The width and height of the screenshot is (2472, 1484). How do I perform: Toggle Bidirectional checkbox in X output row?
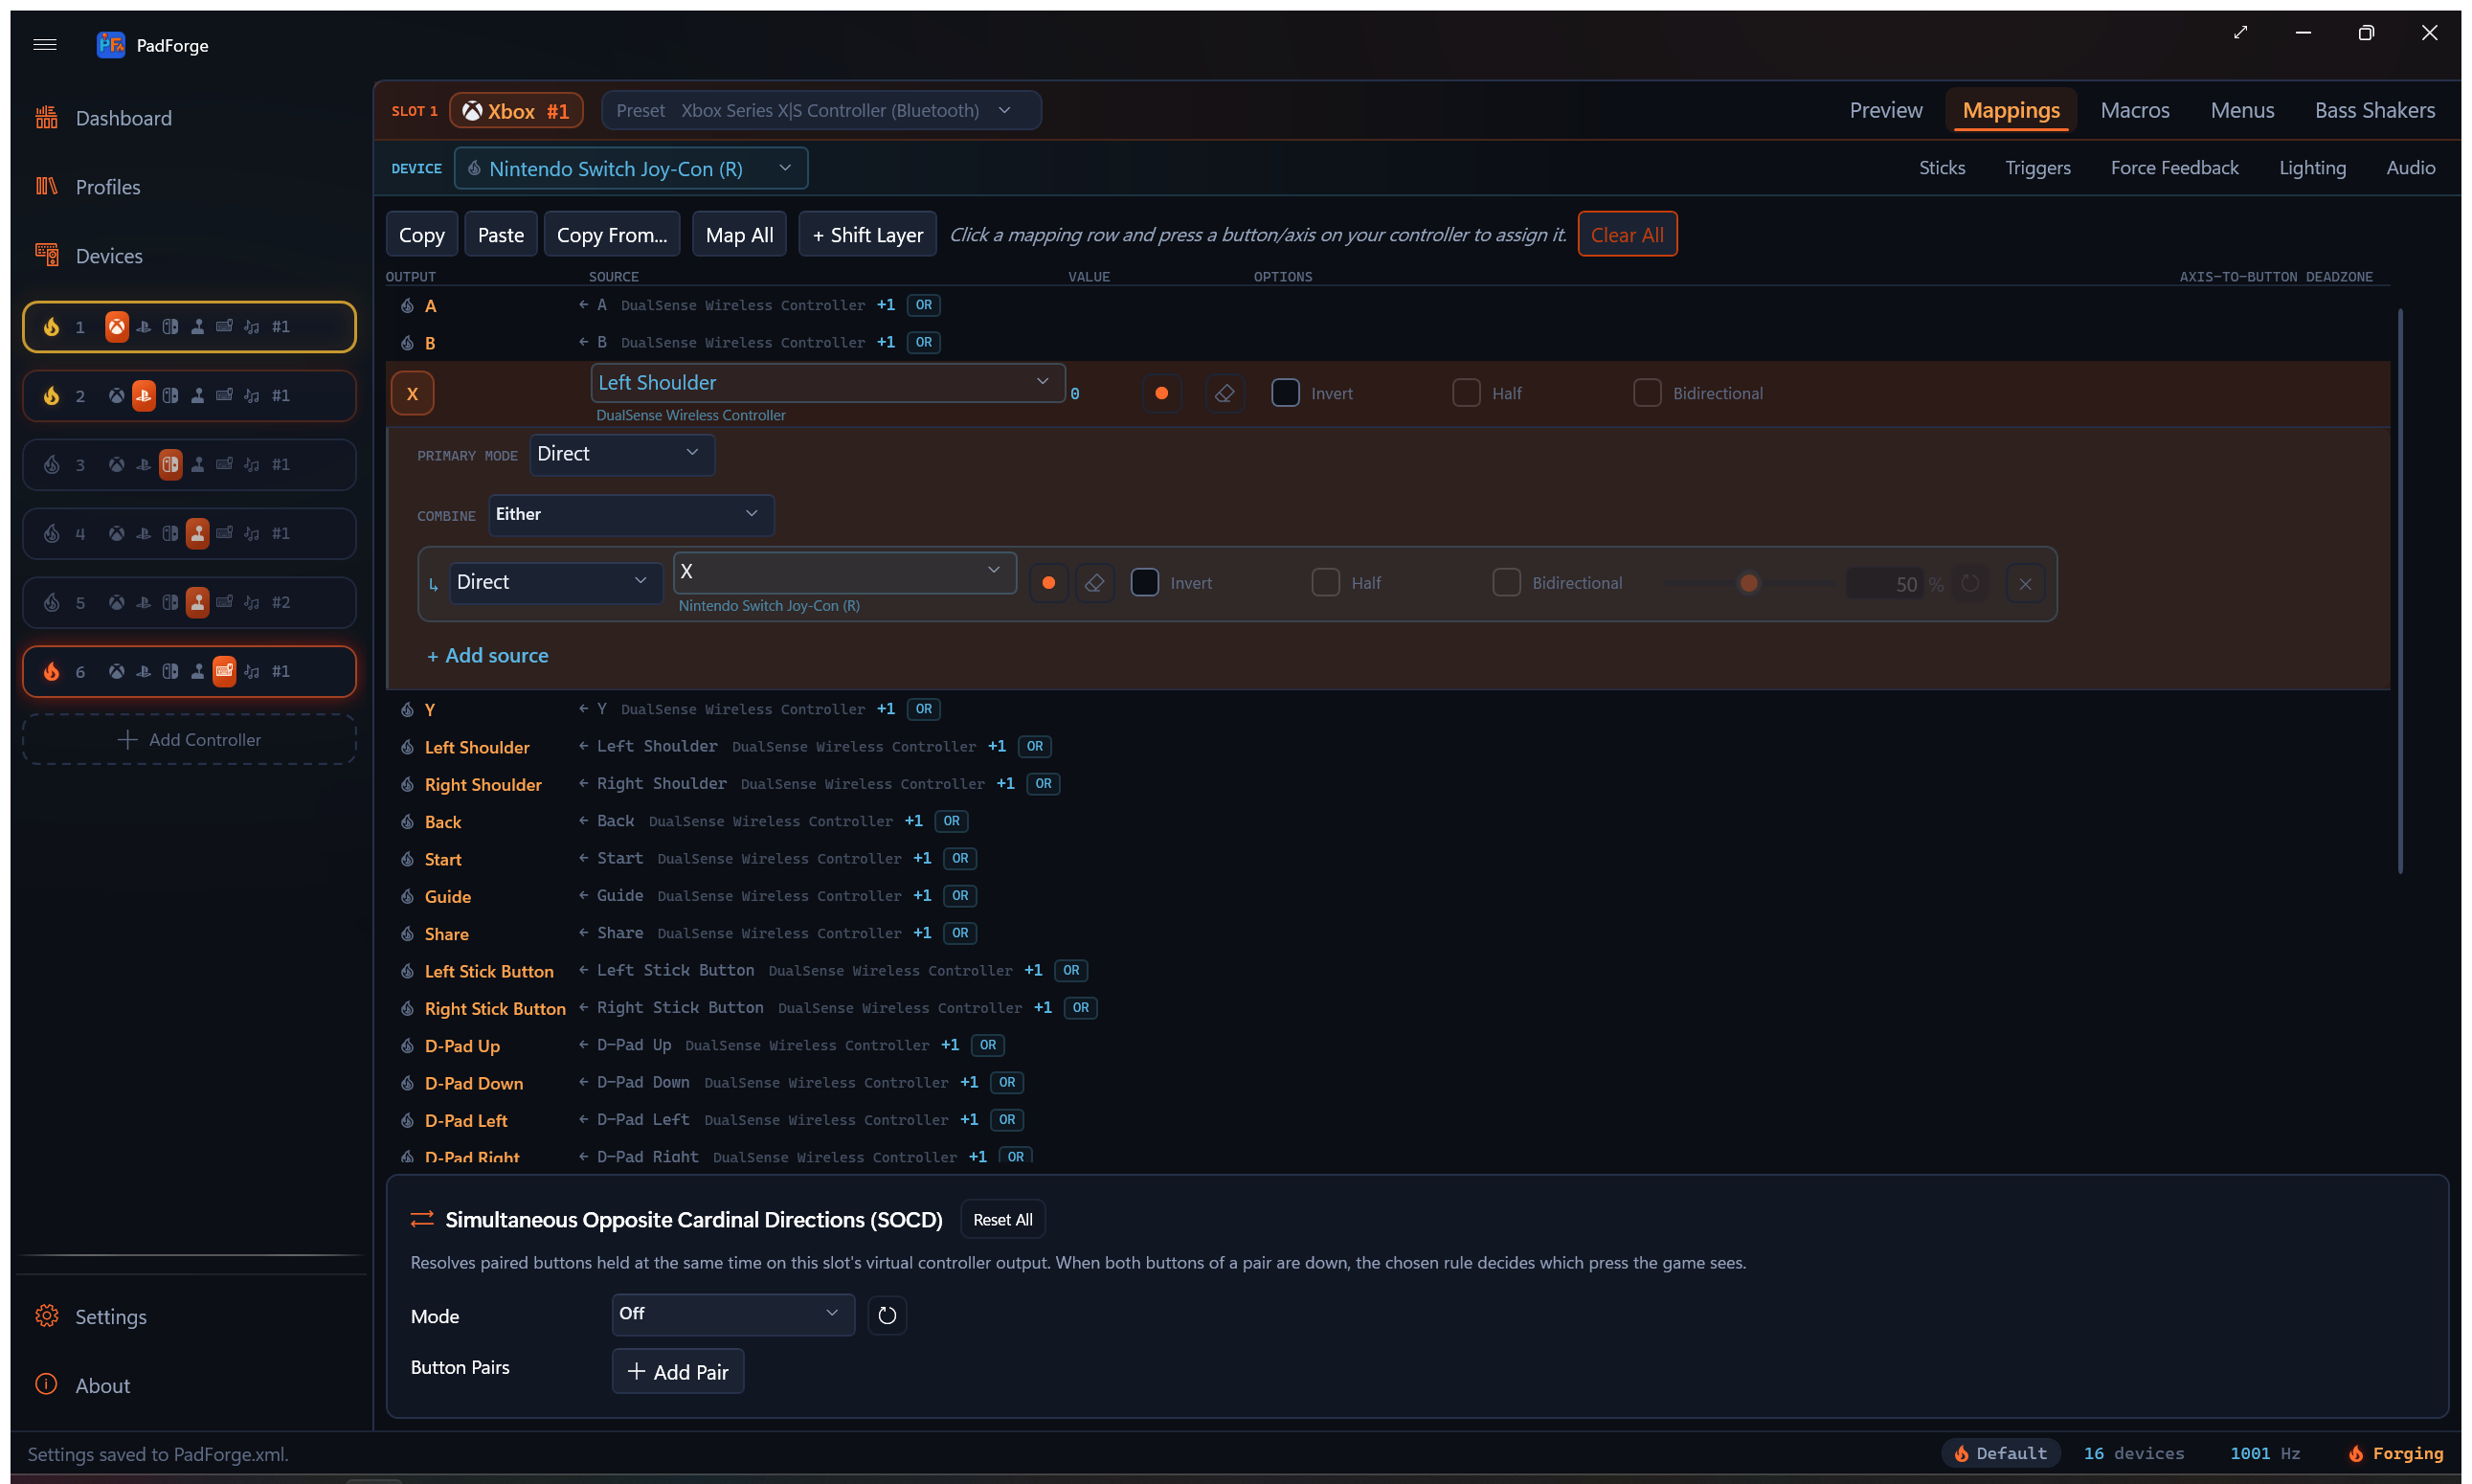pos(1648,394)
